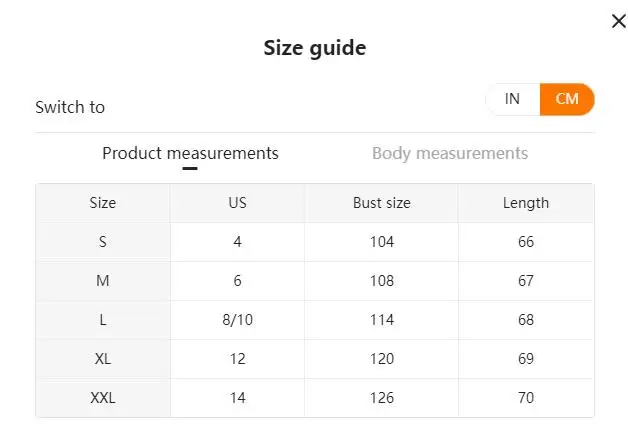628x433 pixels.
Task: Click the 126 bust size cell
Action: pyautogui.click(x=382, y=398)
